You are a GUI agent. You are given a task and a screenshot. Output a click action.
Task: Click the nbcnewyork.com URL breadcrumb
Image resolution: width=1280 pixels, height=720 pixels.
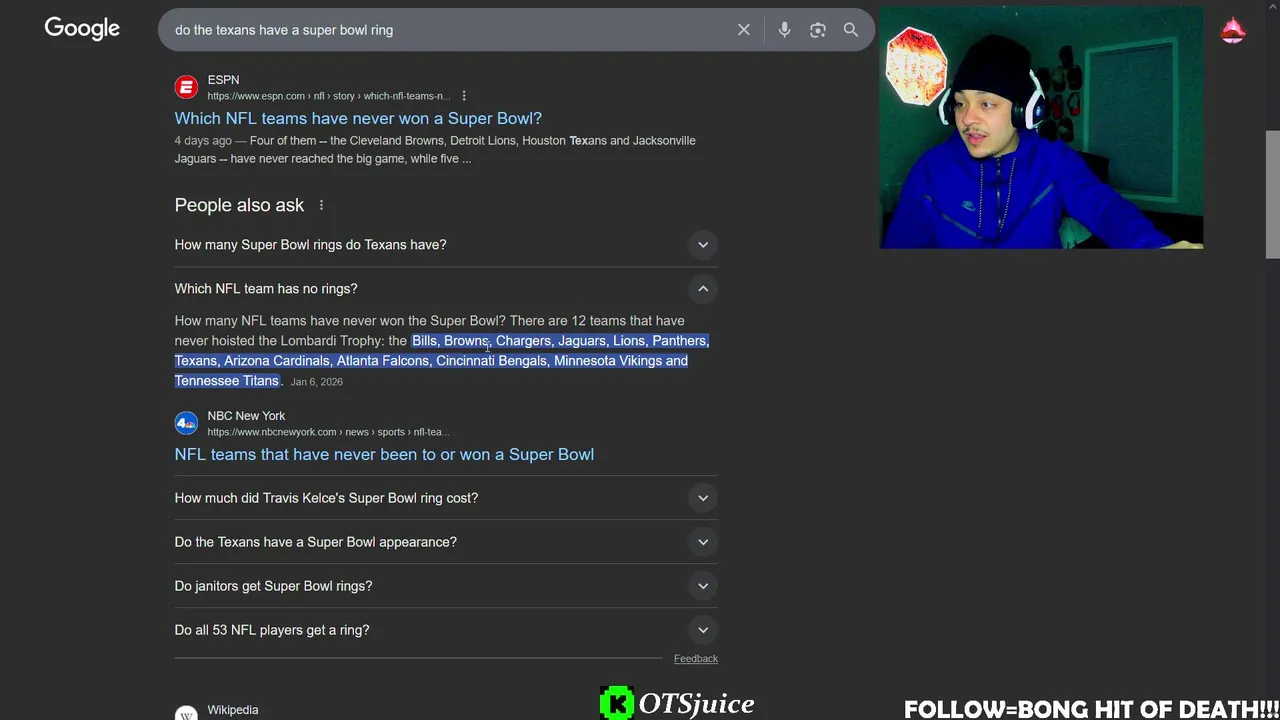328,432
